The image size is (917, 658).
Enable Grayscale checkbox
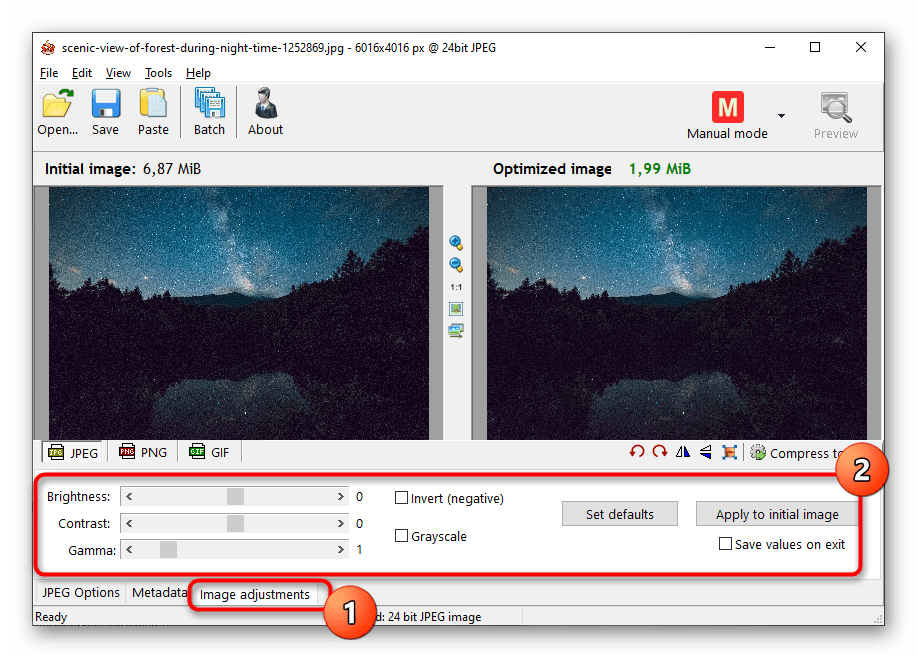tap(401, 536)
